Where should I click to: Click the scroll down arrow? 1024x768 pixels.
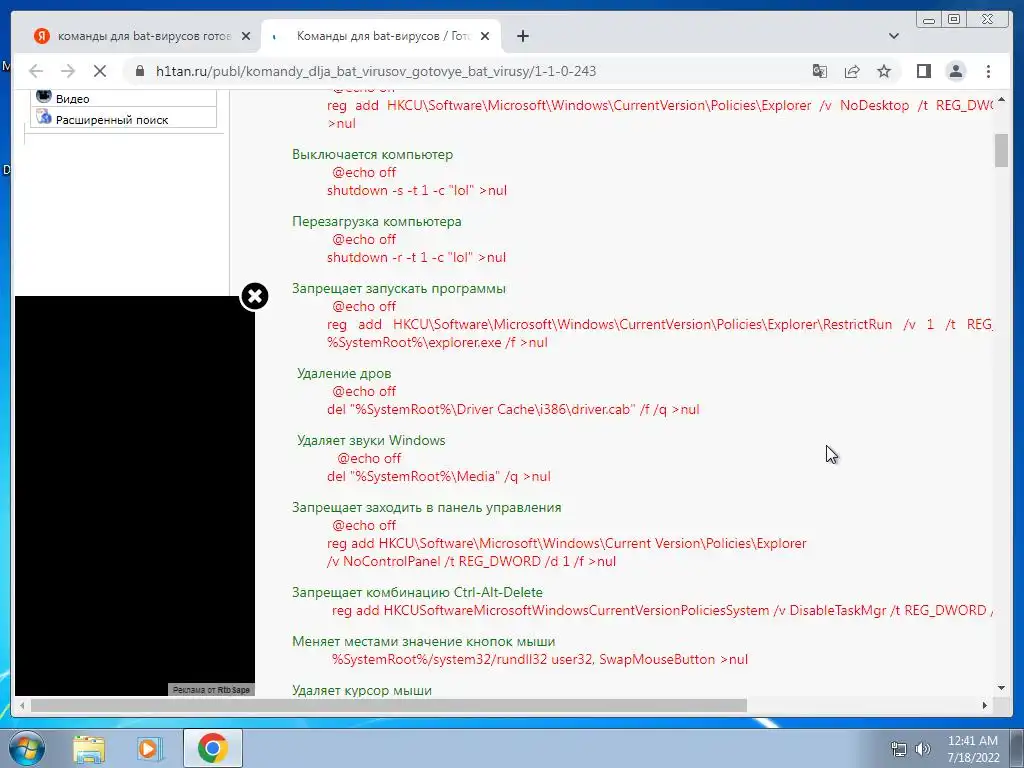point(1001,688)
